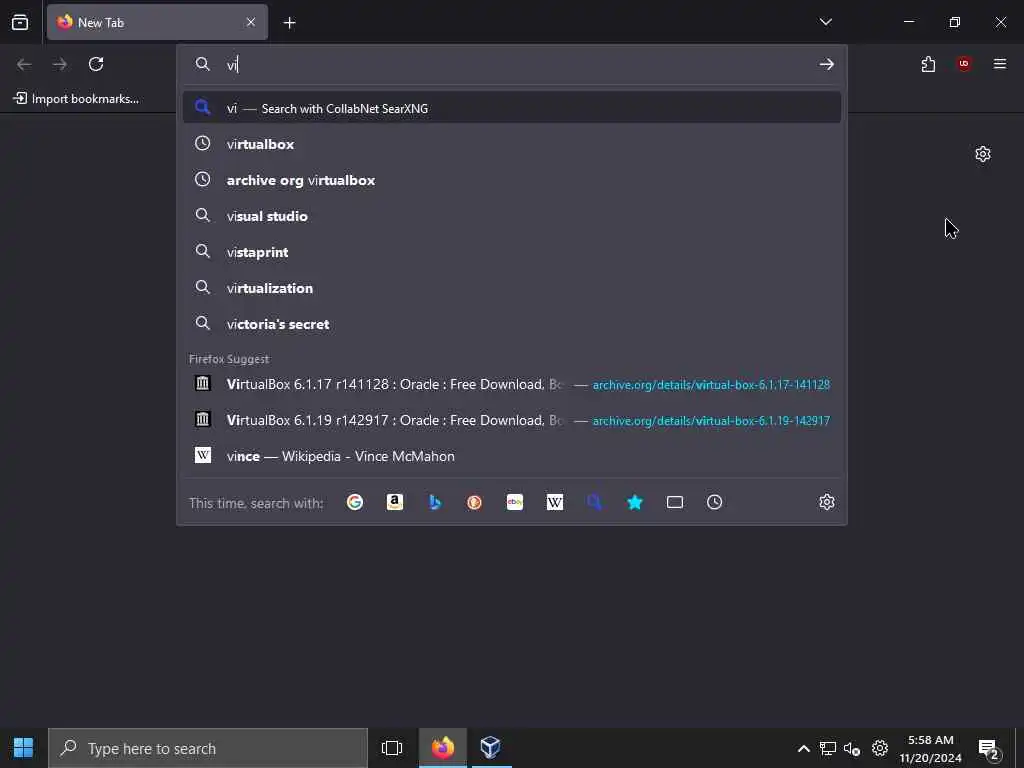Image resolution: width=1024 pixels, height=768 pixels.
Task: Click Import bookmarks button
Action: coord(76,99)
